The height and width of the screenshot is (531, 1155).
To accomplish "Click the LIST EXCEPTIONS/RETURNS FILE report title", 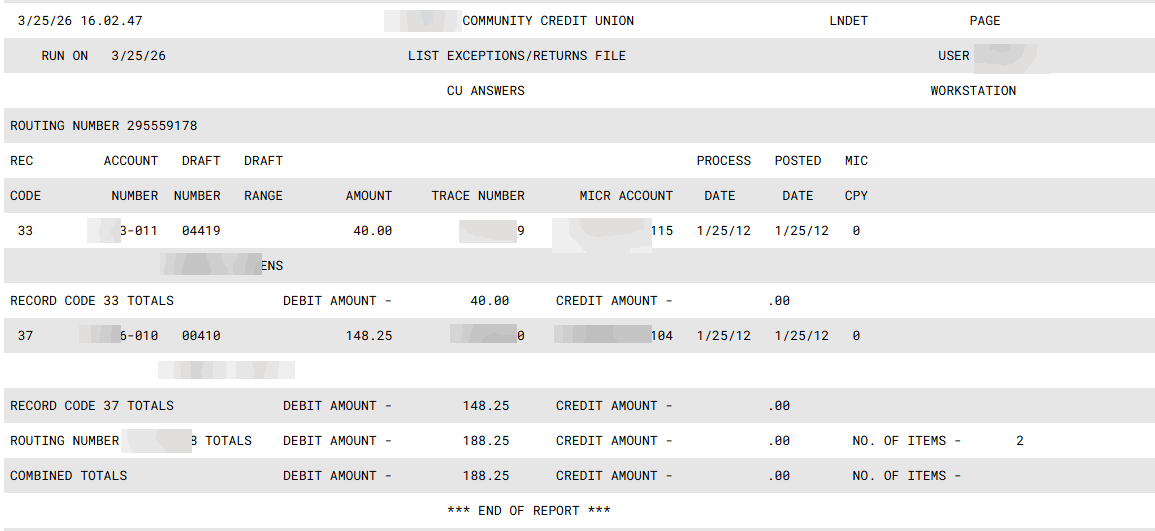I will pos(516,56).
